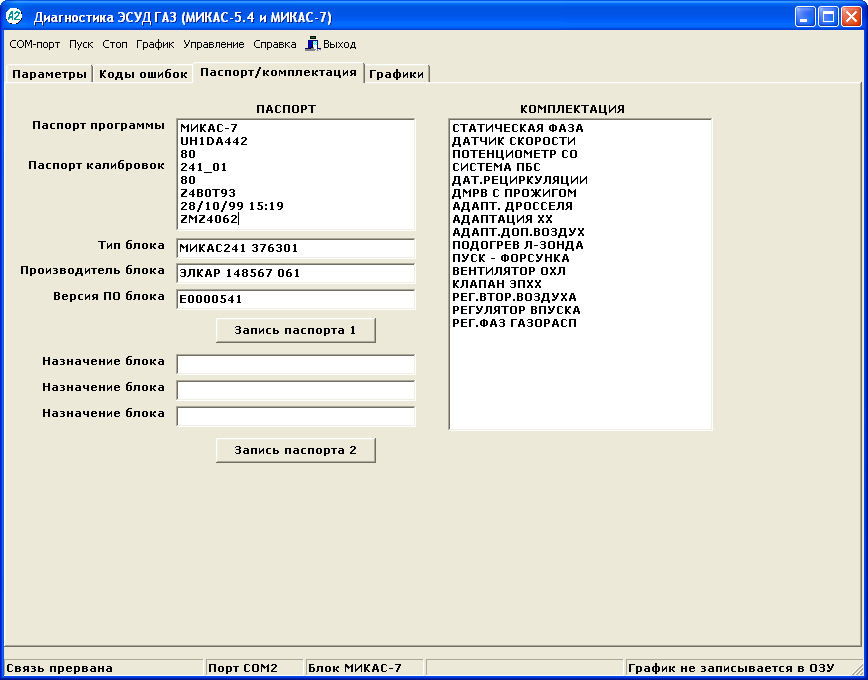This screenshot has height=680, width=868.
Task: Select ДАТ.РЕЦИРКУЛЯЦИИ in the equipment list
Action: point(520,180)
